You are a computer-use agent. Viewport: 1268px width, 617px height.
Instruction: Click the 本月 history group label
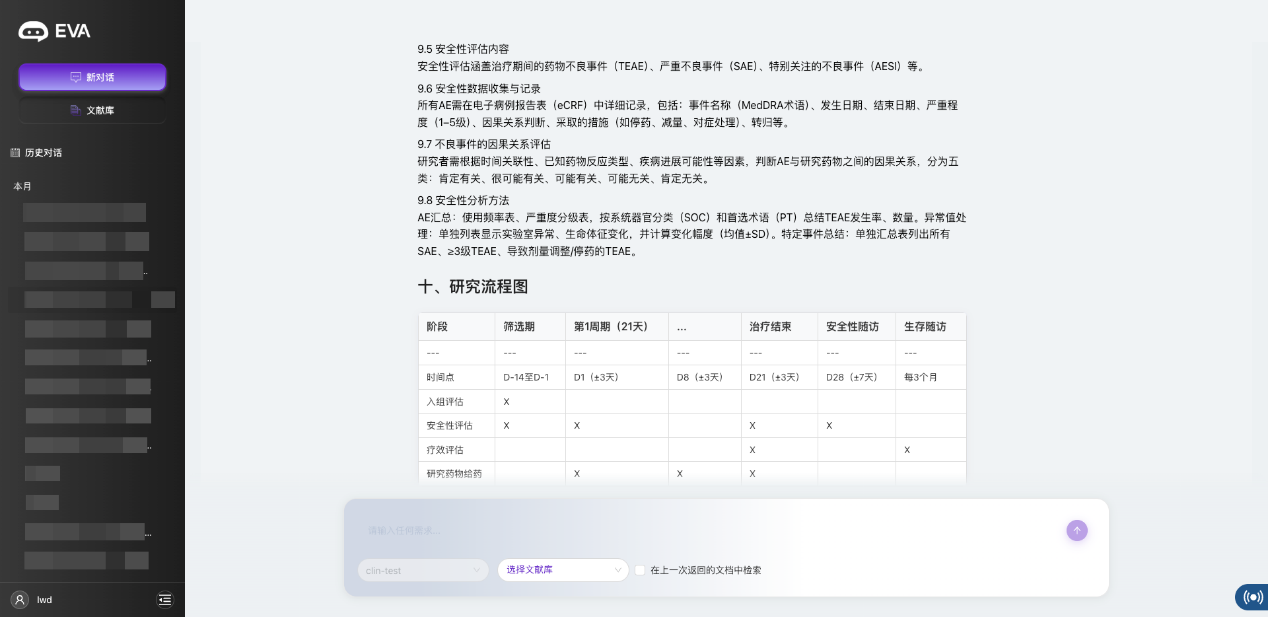[22, 186]
